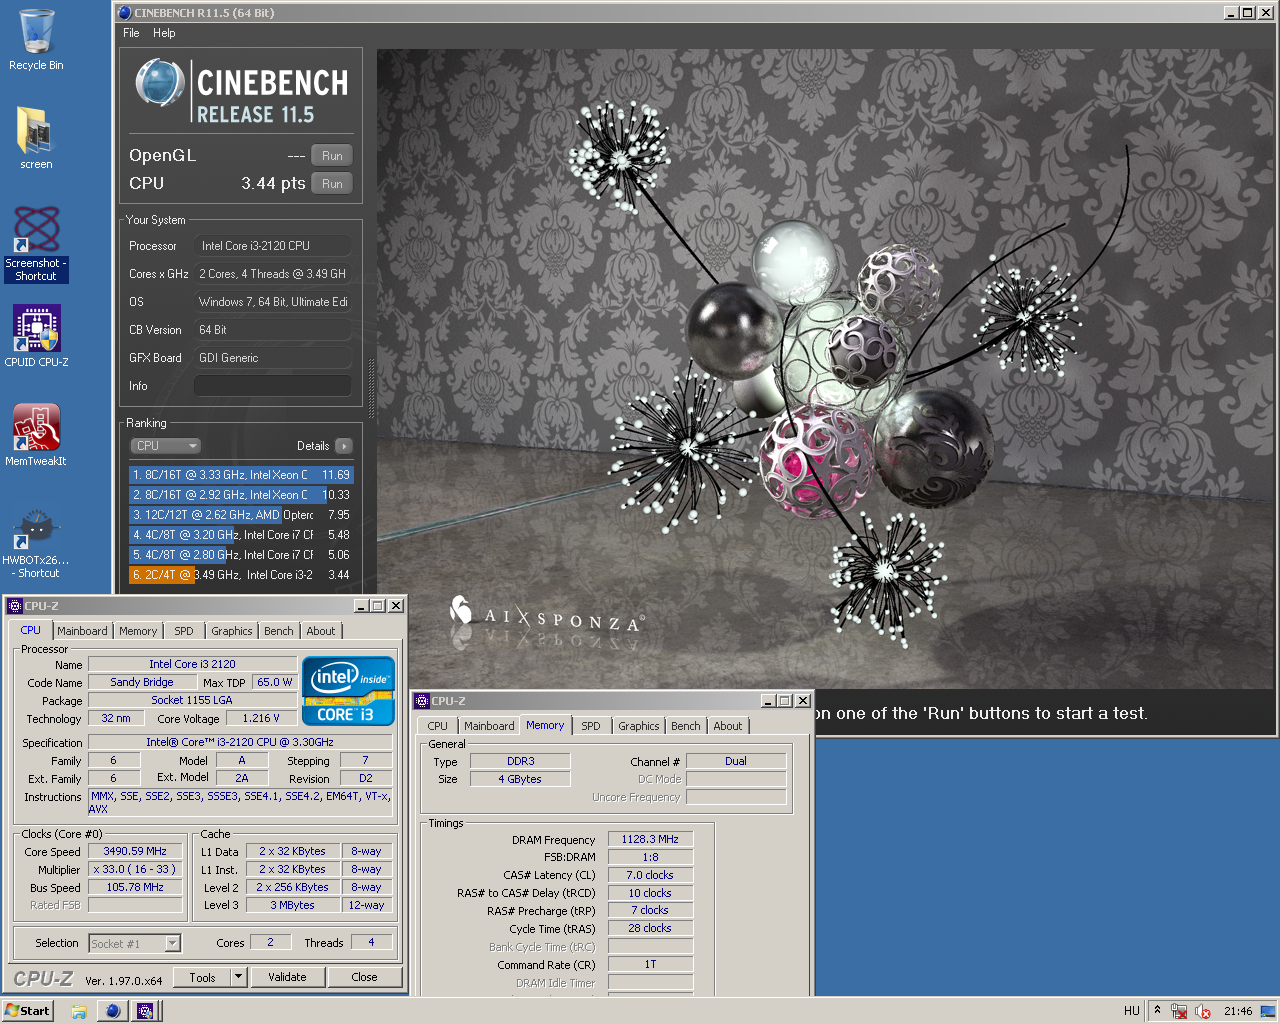Viewport: 1280px width, 1024px height.
Task: Click the Info input field in Your System
Action: 273,386
